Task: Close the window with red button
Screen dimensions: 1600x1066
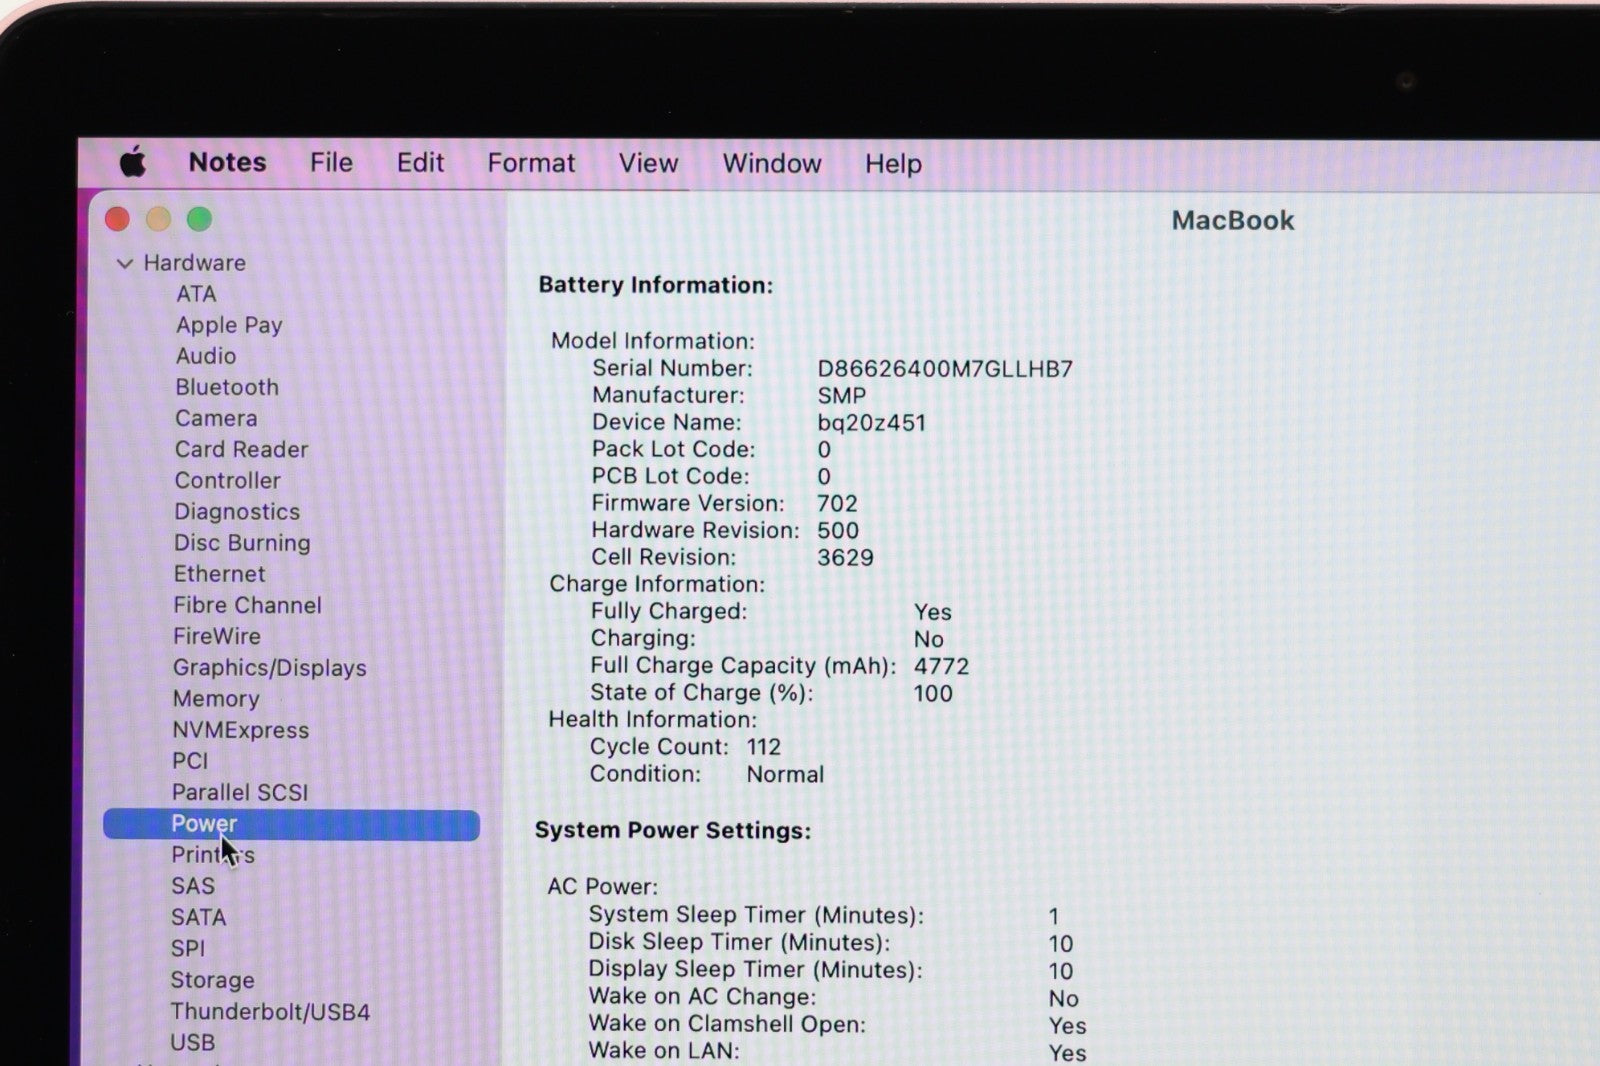Action: [118, 219]
